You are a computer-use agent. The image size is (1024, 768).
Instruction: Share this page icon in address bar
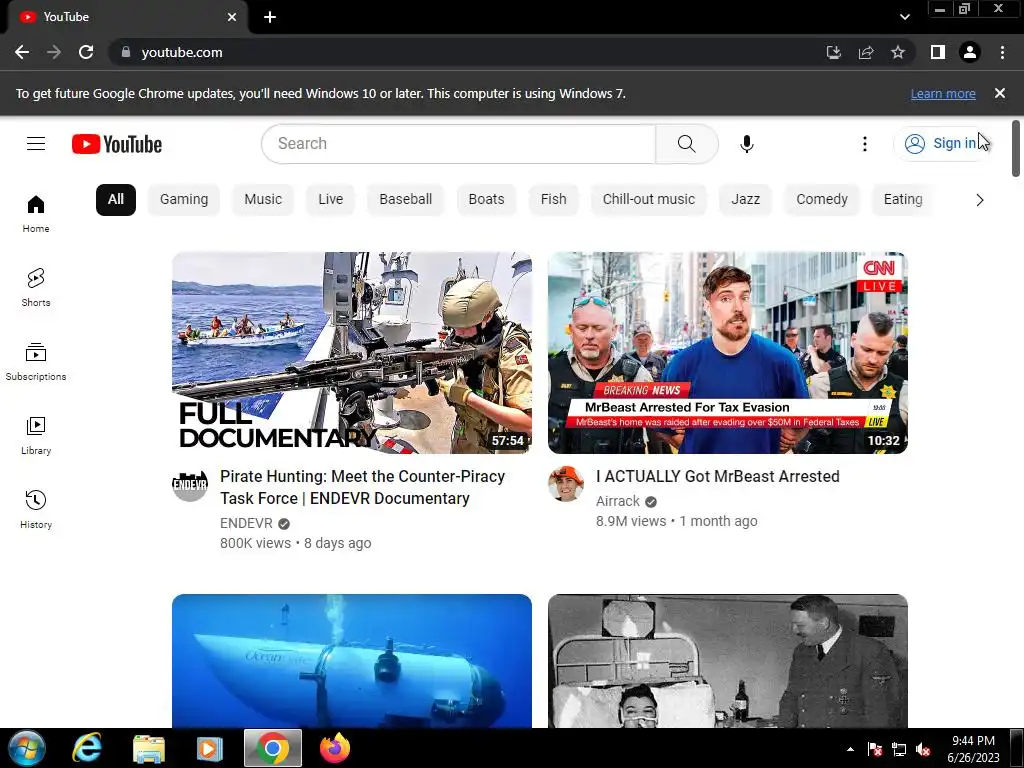click(866, 52)
